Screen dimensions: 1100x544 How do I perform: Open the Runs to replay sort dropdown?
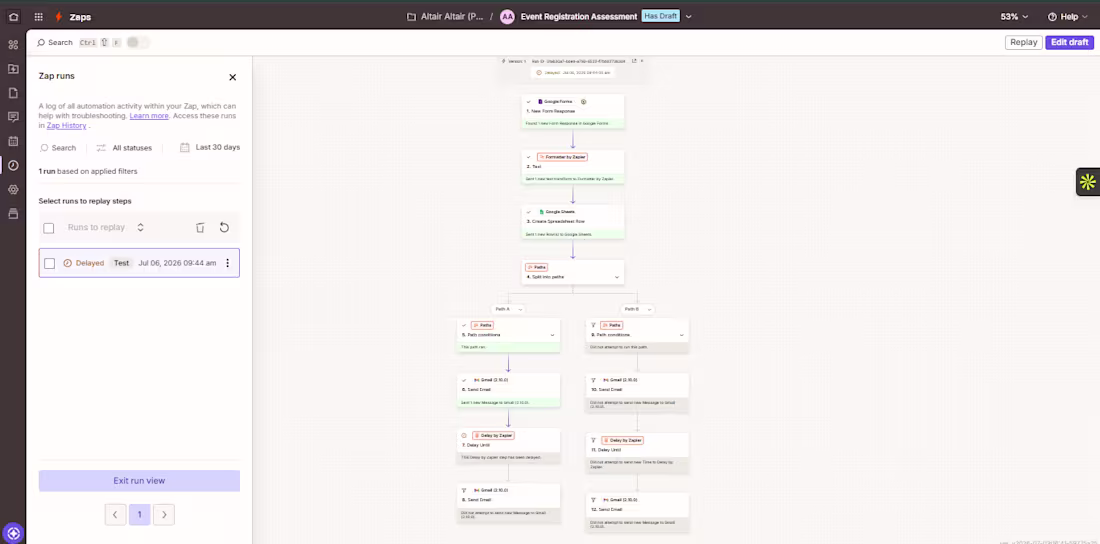[105, 227]
